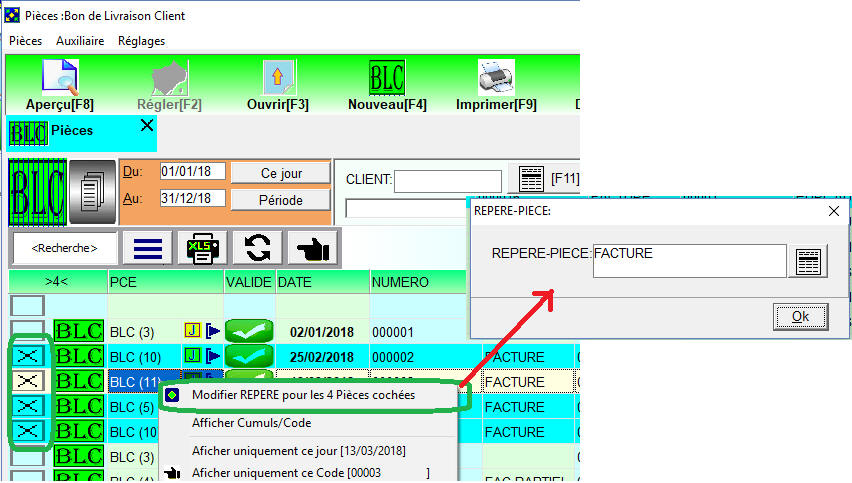Click the Ce jour button
Screen dimensions: 852x483
click(280, 173)
